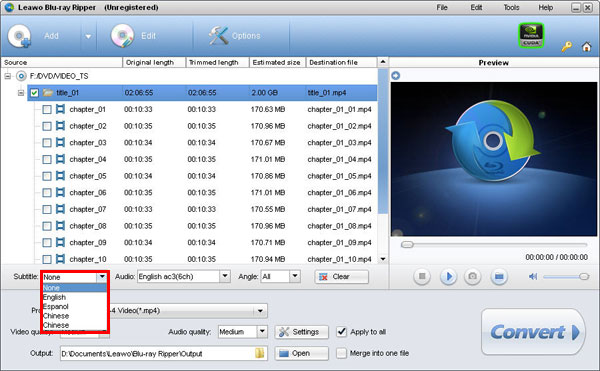
Task: Open the Subtitle dropdown arrow
Action: (x=102, y=277)
